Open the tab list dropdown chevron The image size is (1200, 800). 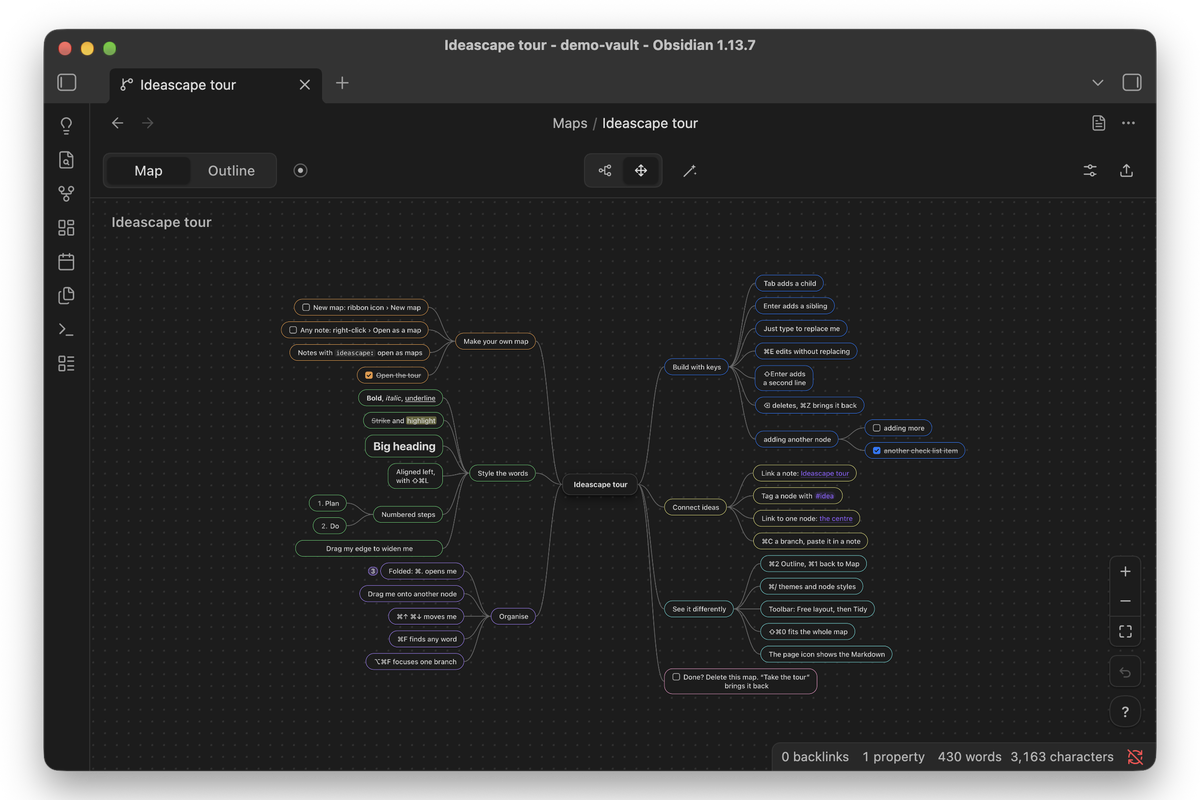coord(1097,83)
